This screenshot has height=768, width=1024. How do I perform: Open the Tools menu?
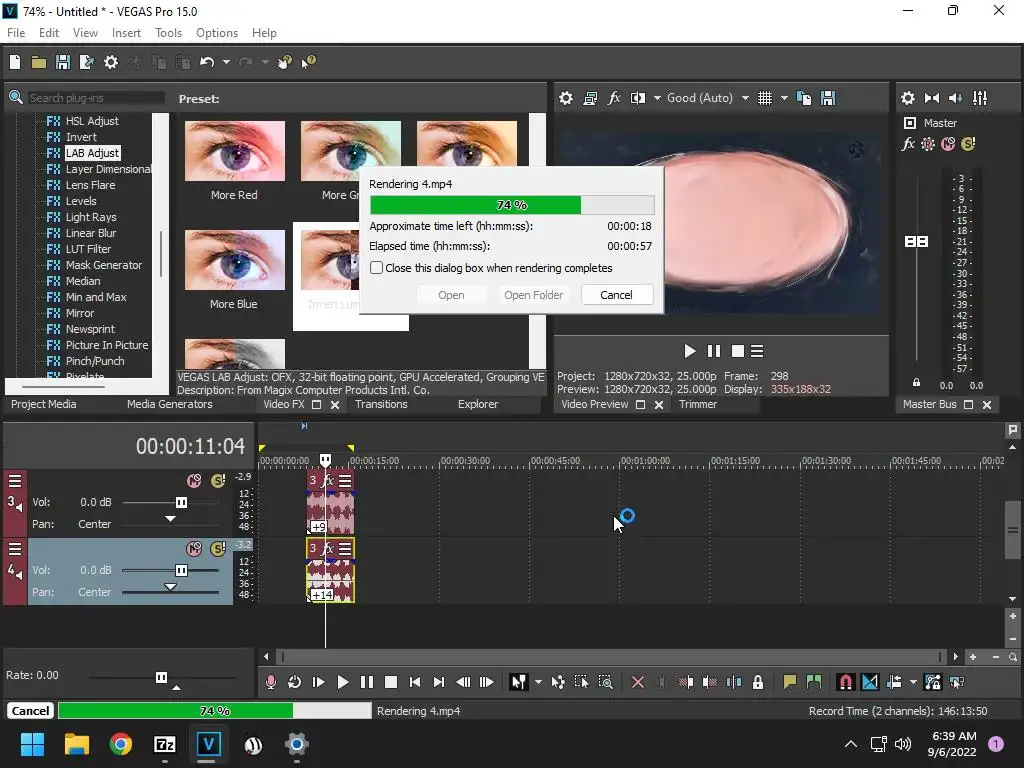(168, 33)
